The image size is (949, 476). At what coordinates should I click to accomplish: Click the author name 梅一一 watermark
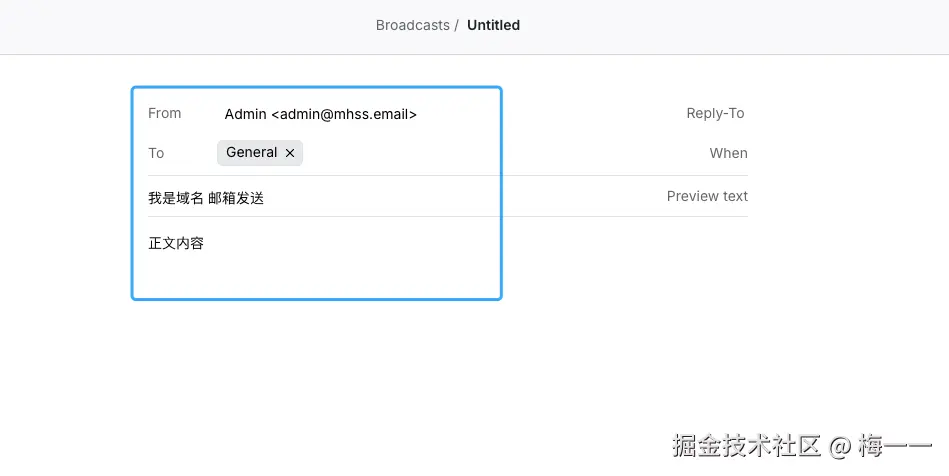point(895,446)
